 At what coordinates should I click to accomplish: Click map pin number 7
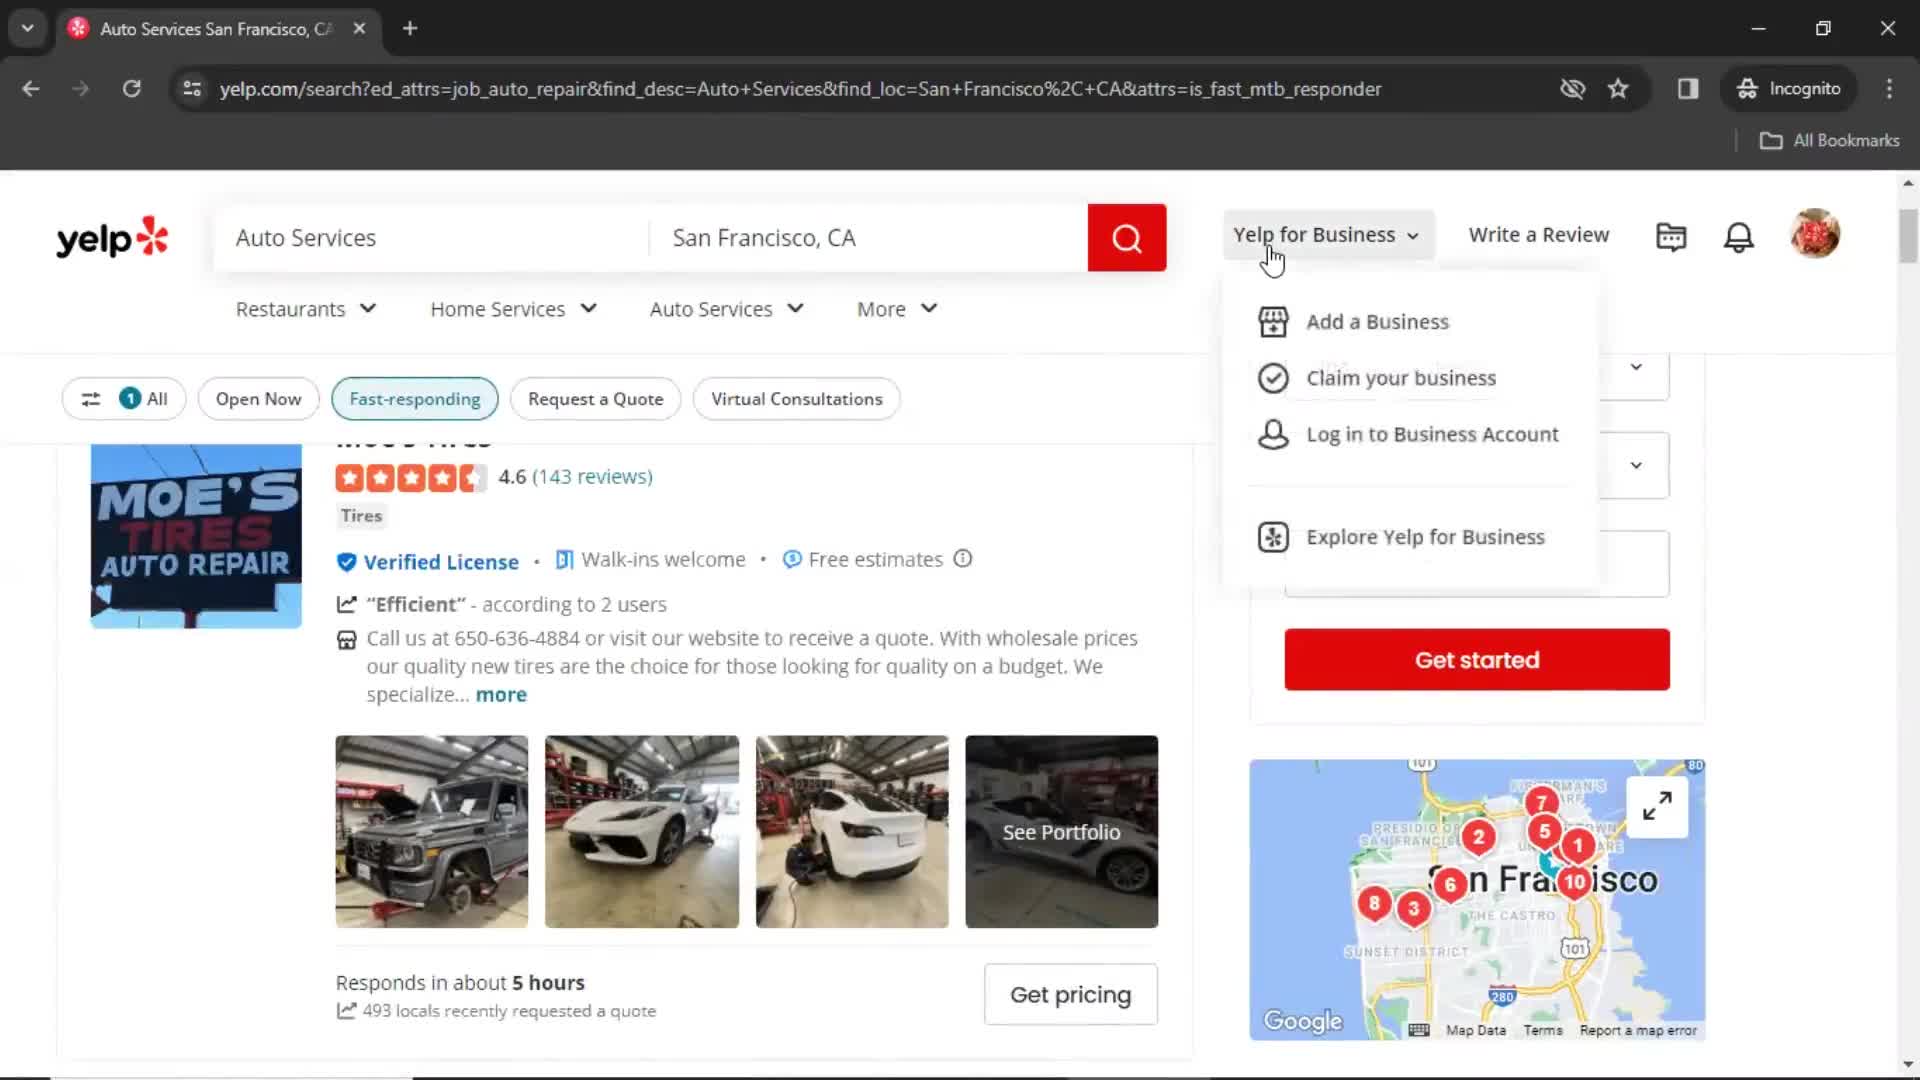coord(1541,802)
